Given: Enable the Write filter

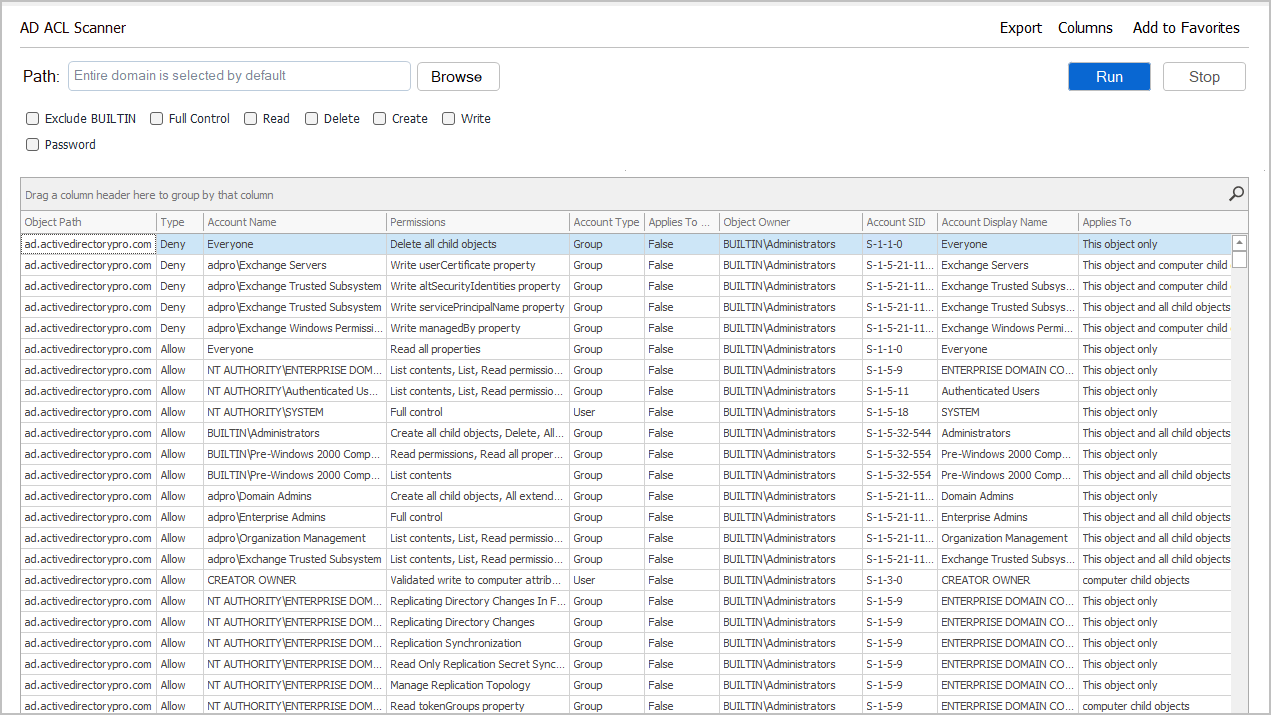Looking at the screenshot, I should point(448,118).
